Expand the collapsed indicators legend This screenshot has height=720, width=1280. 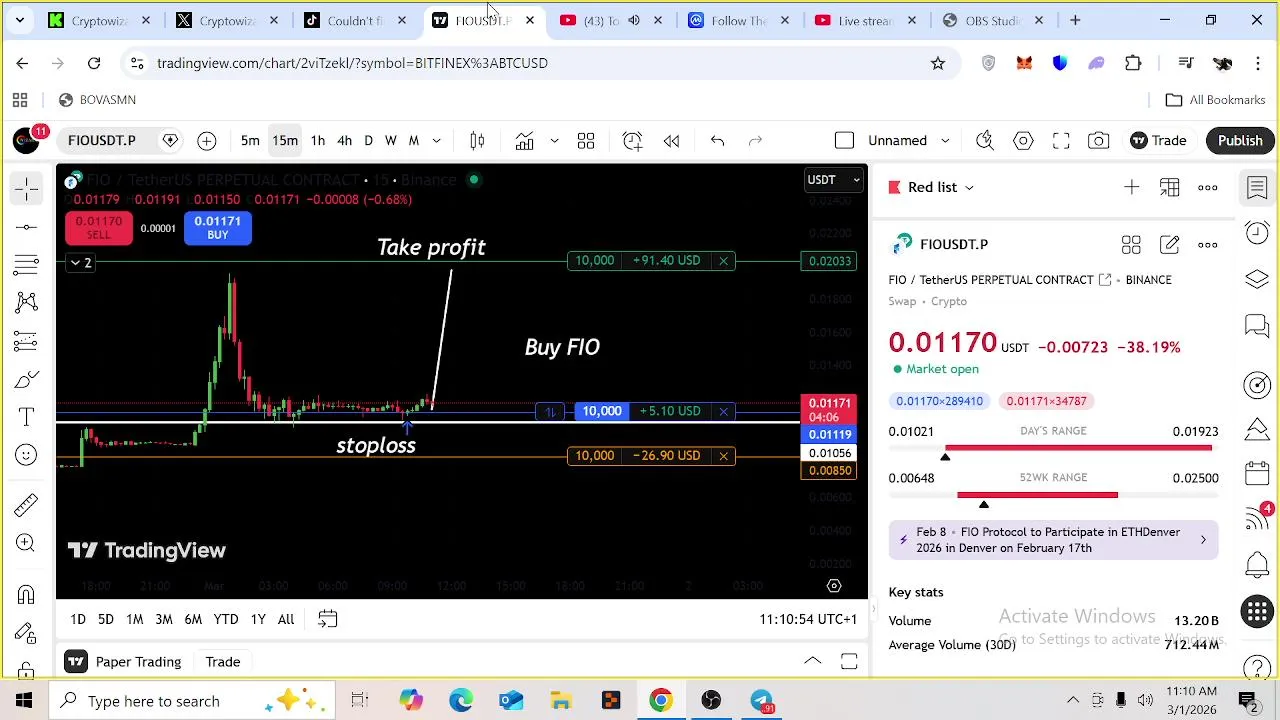coord(79,263)
